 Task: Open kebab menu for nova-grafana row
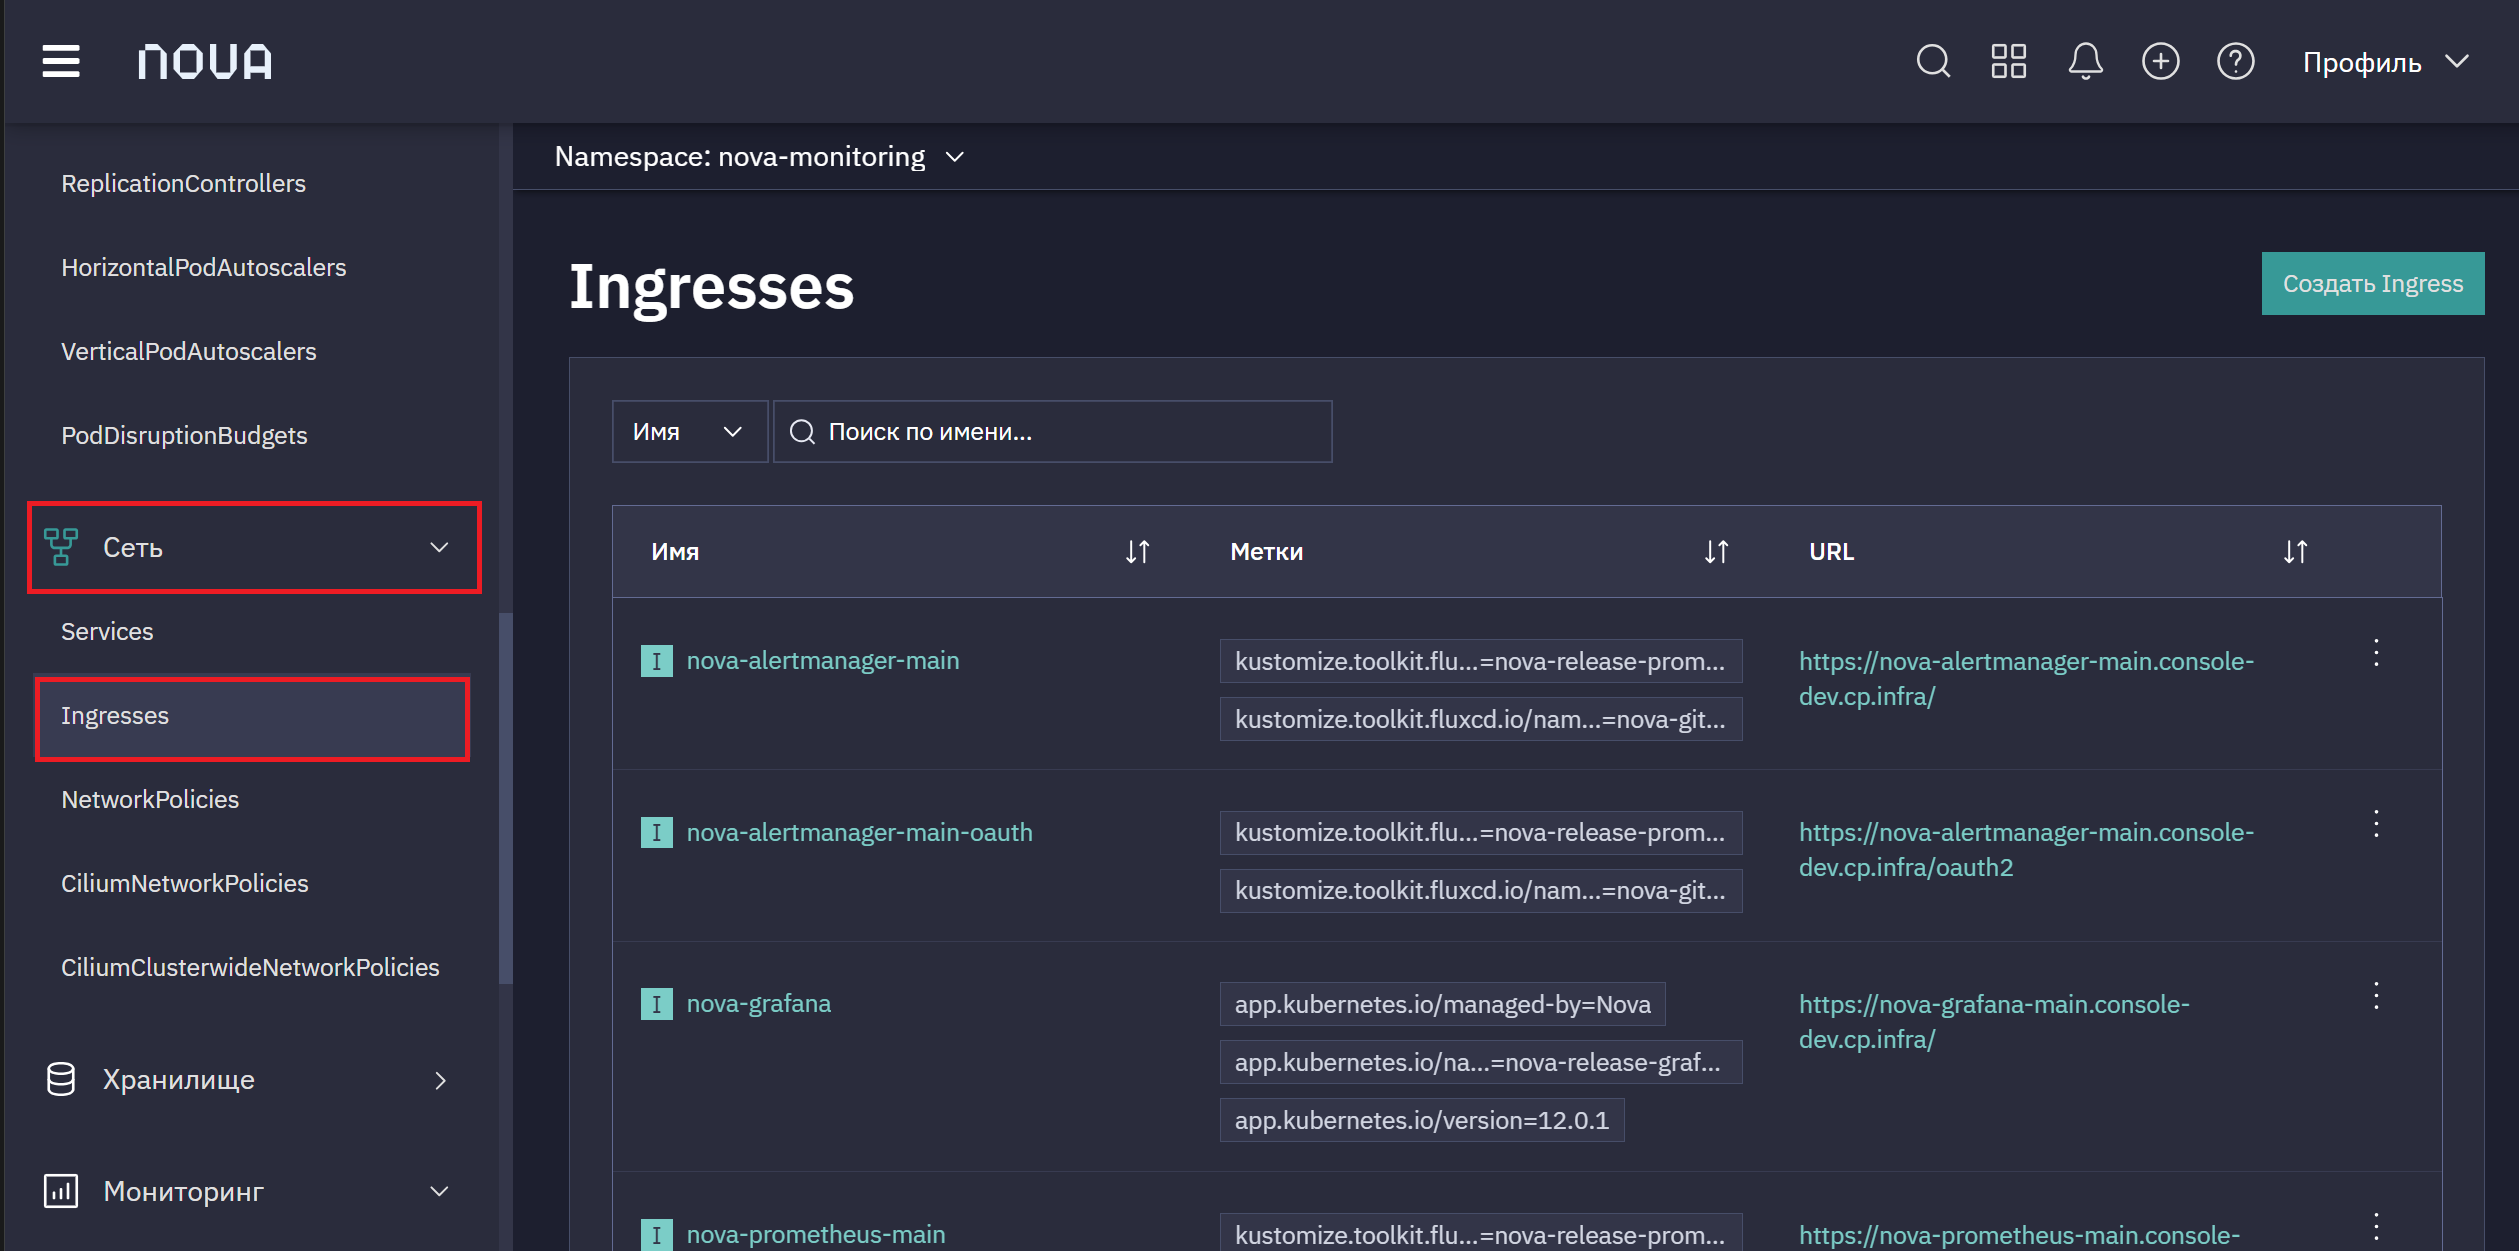pyautogui.click(x=2376, y=996)
